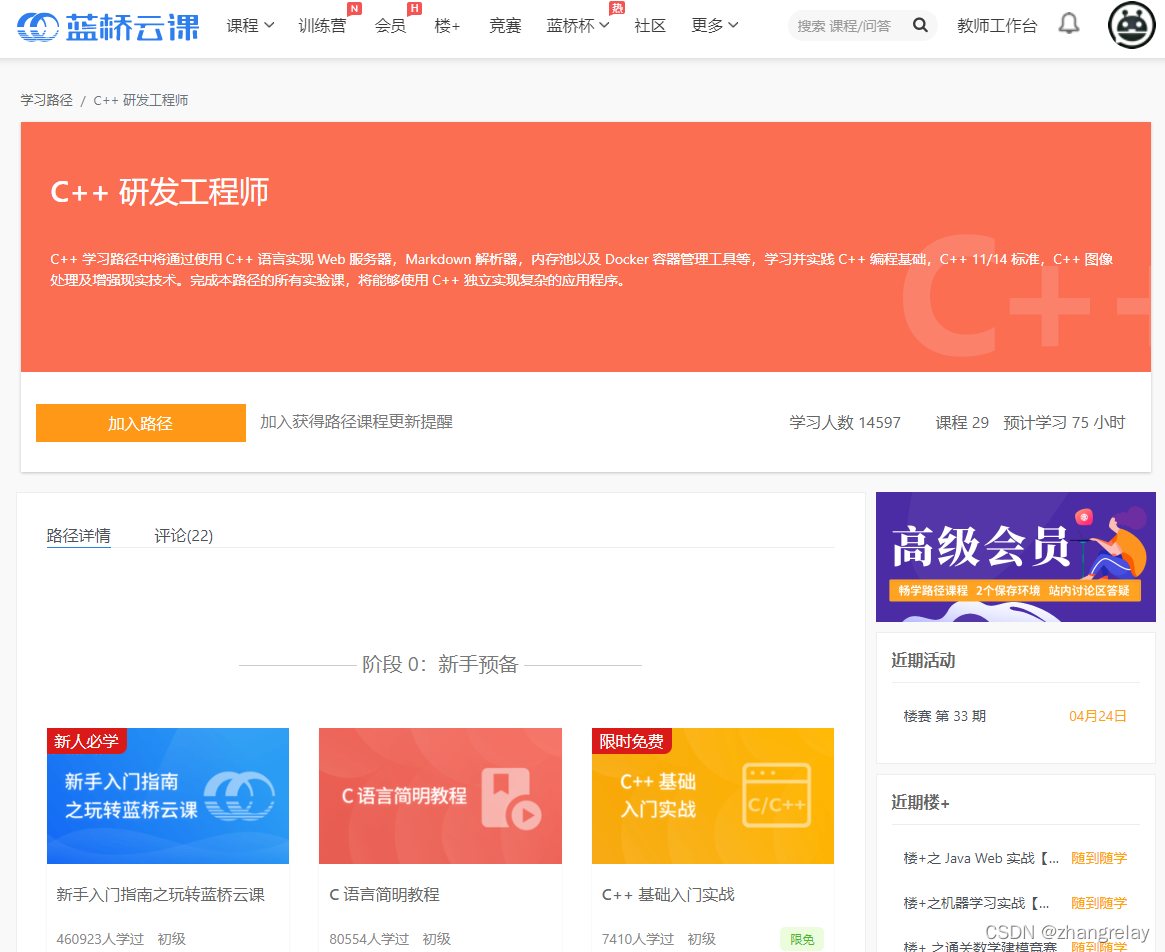Click the C++ 基础入门实战 course title

pyautogui.click(x=668, y=894)
